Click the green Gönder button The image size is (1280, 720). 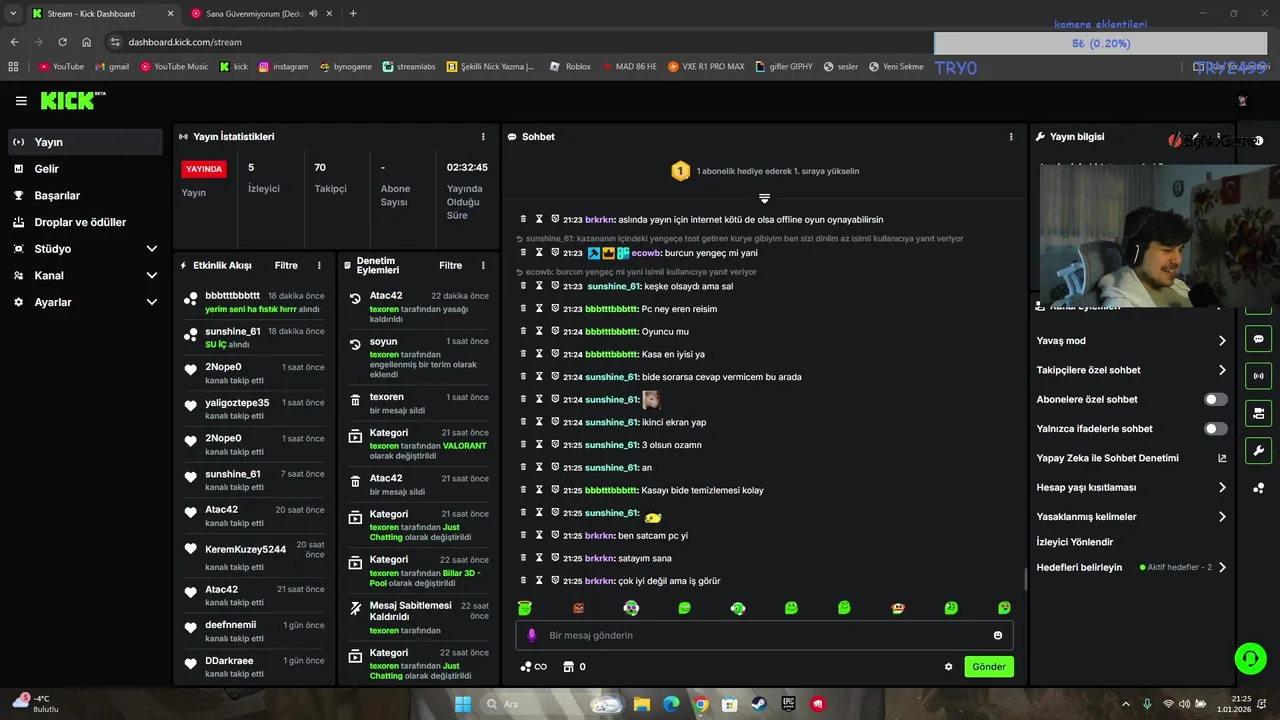click(x=989, y=667)
